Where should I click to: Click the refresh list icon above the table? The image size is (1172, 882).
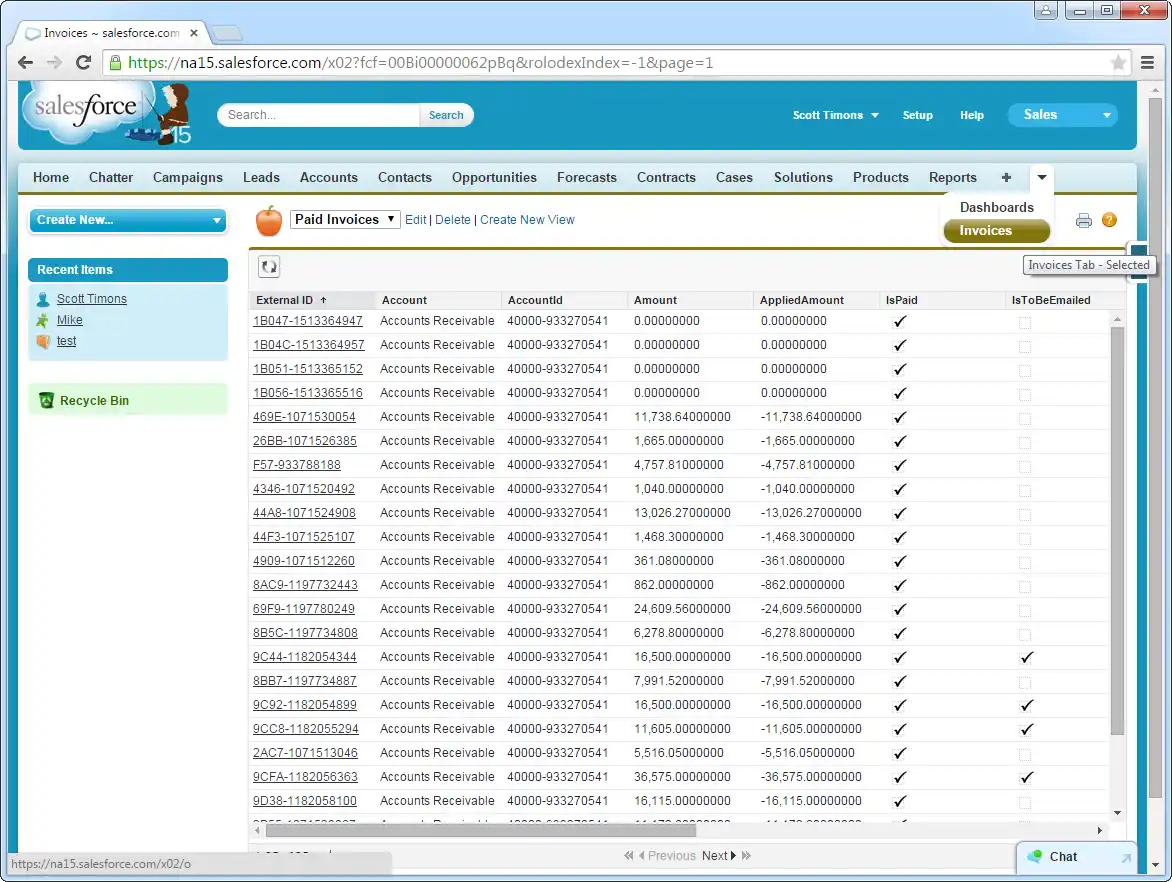pos(269,266)
